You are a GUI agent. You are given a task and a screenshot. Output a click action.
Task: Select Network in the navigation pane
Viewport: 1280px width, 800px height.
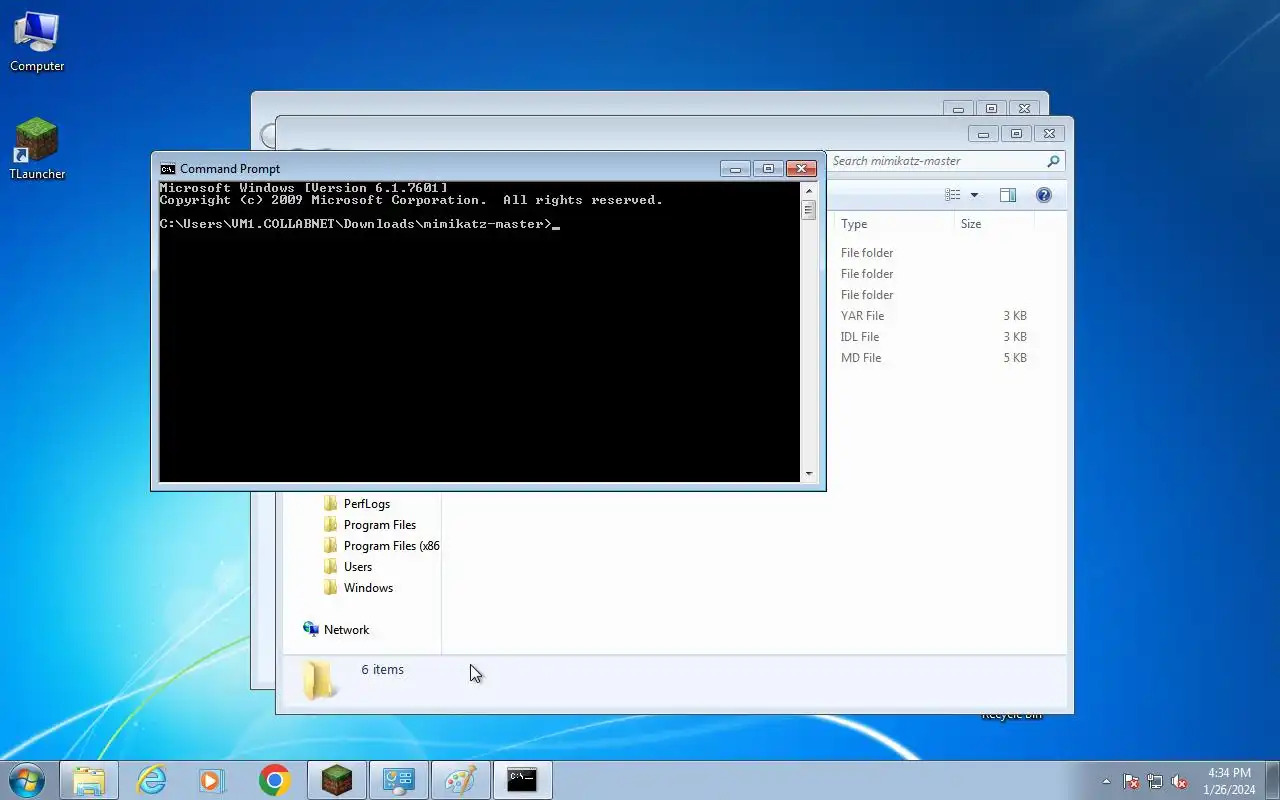[x=346, y=630]
